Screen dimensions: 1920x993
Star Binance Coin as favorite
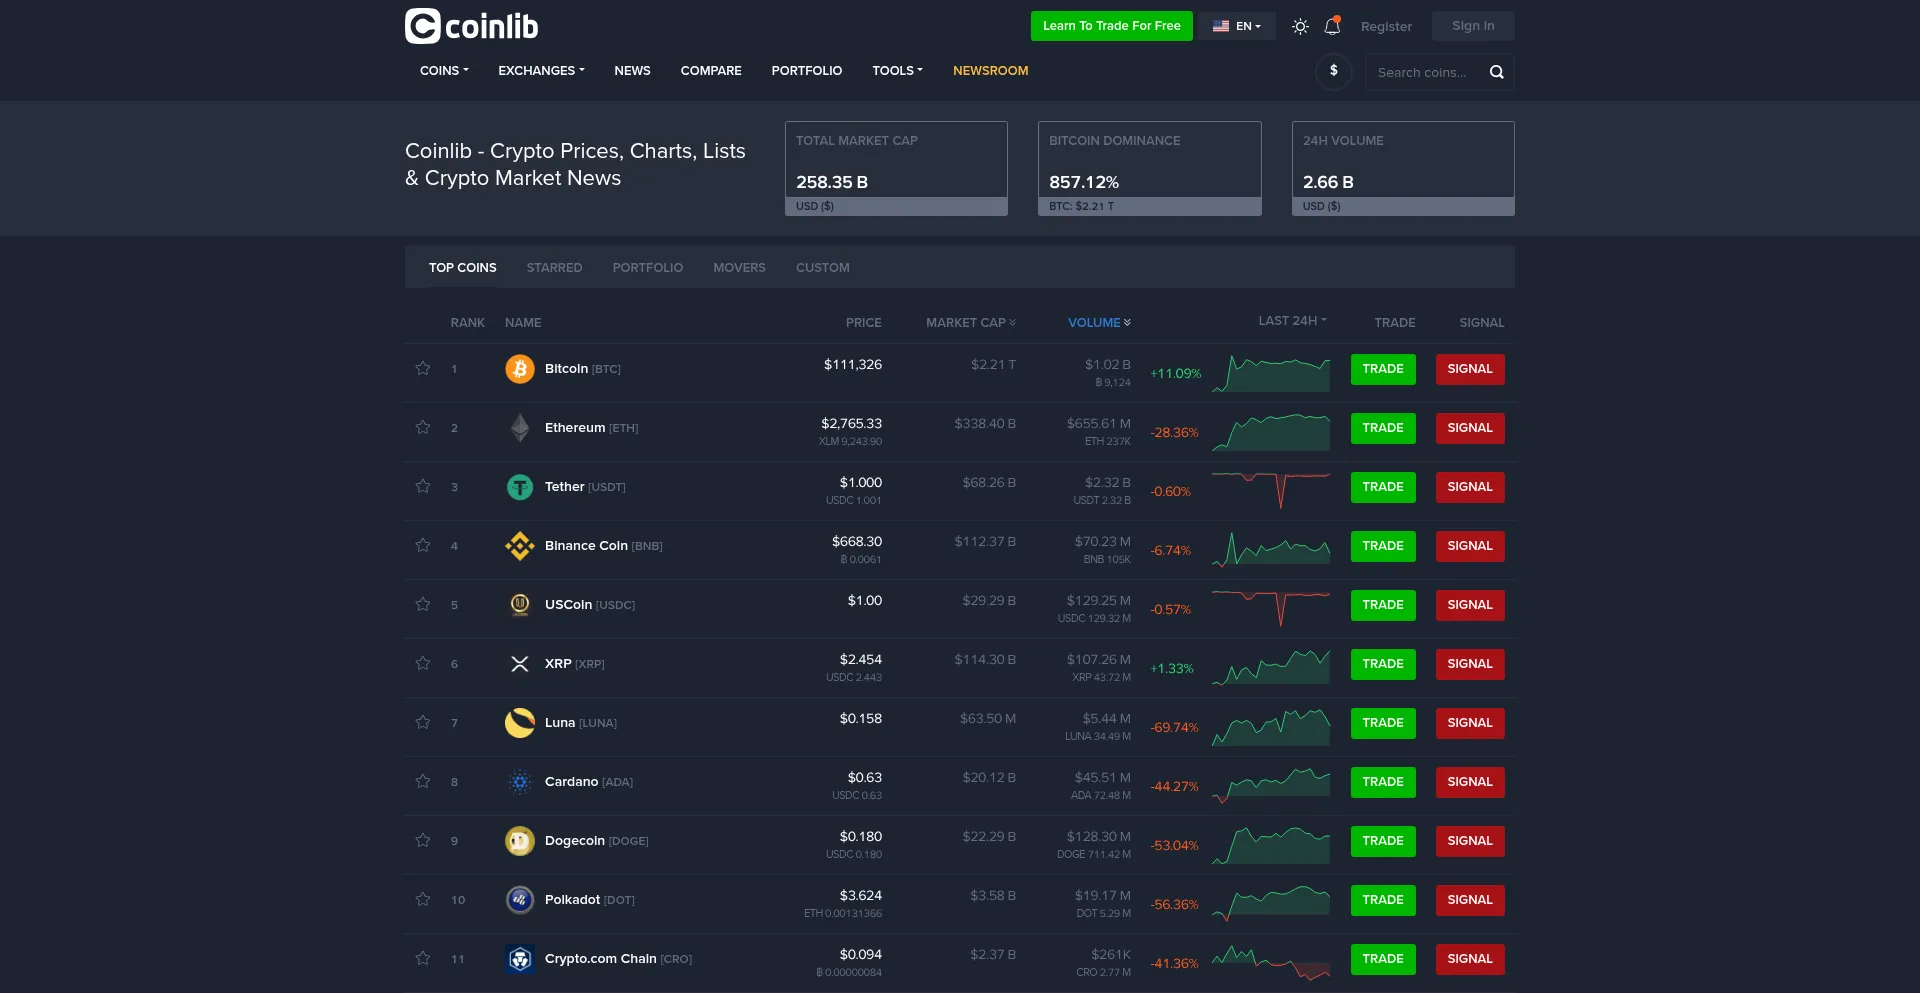pyautogui.click(x=423, y=545)
